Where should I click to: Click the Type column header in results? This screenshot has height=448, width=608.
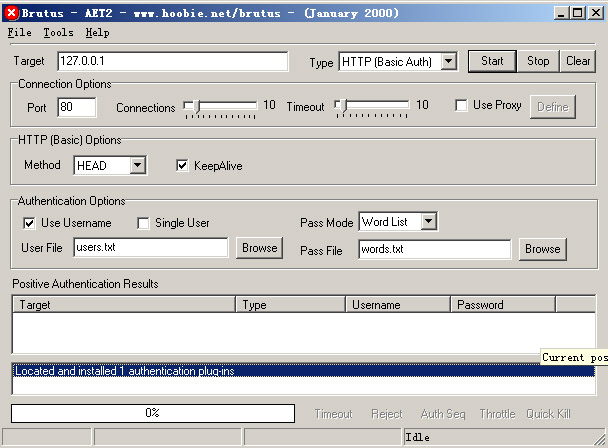click(290, 304)
